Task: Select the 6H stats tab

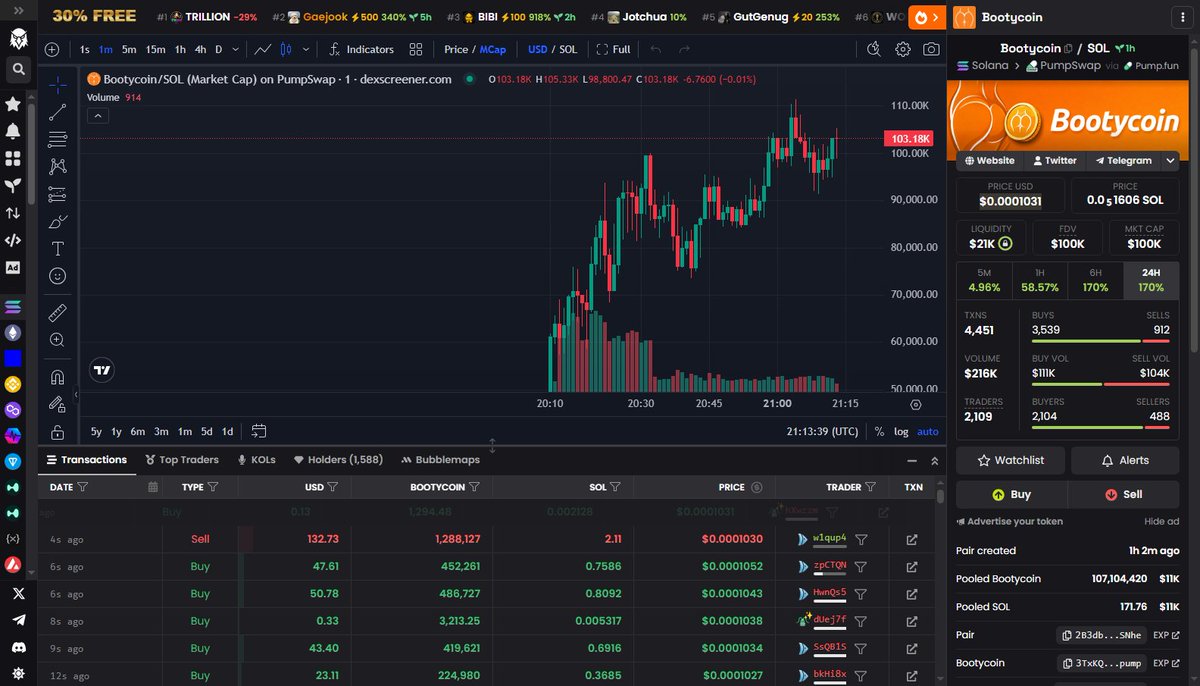Action: point(1095,281)
